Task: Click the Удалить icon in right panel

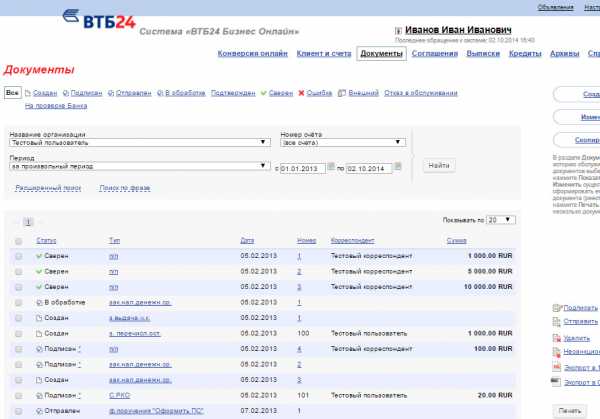Action: [x=556, y=338]
